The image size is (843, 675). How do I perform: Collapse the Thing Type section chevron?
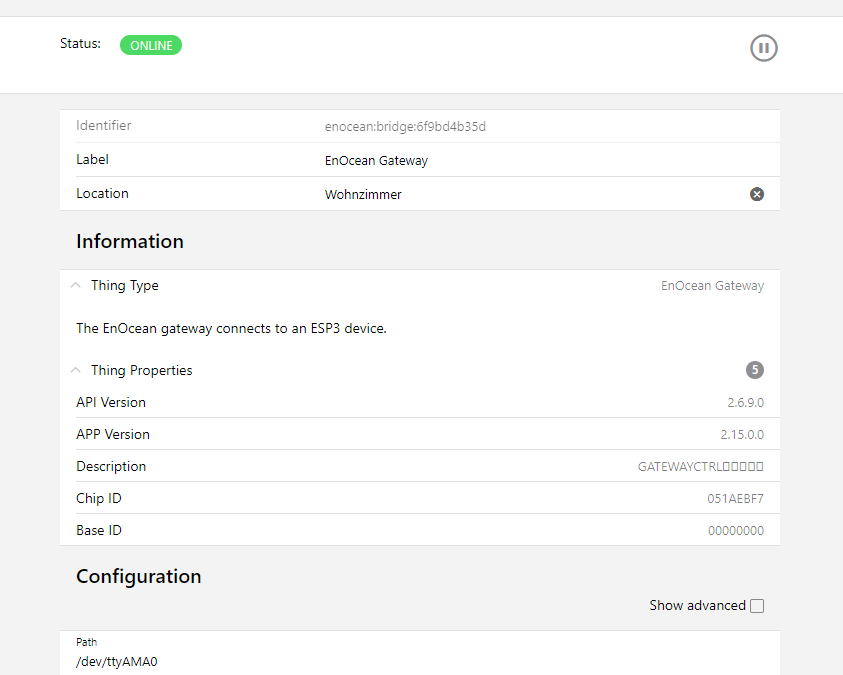(76, 286)
